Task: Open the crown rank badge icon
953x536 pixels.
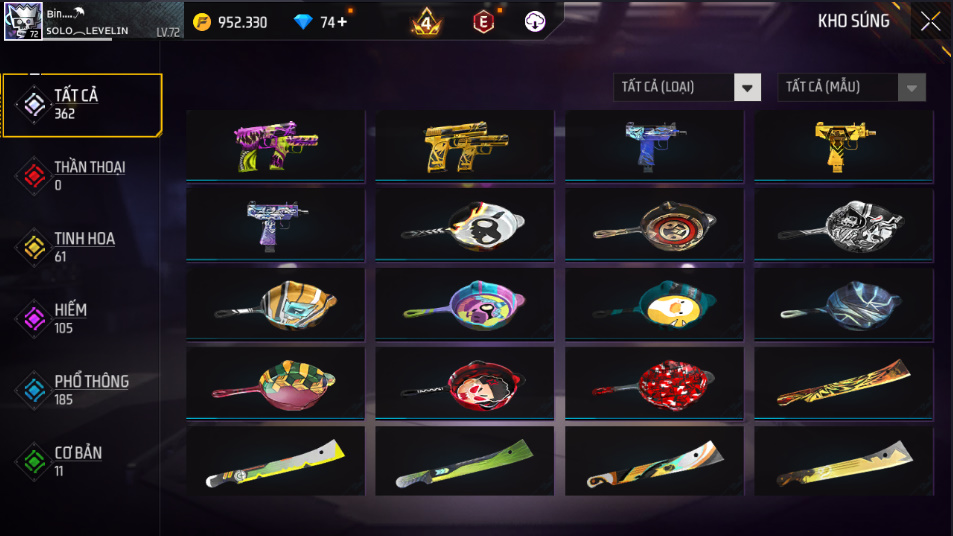Action: [426, 22]
